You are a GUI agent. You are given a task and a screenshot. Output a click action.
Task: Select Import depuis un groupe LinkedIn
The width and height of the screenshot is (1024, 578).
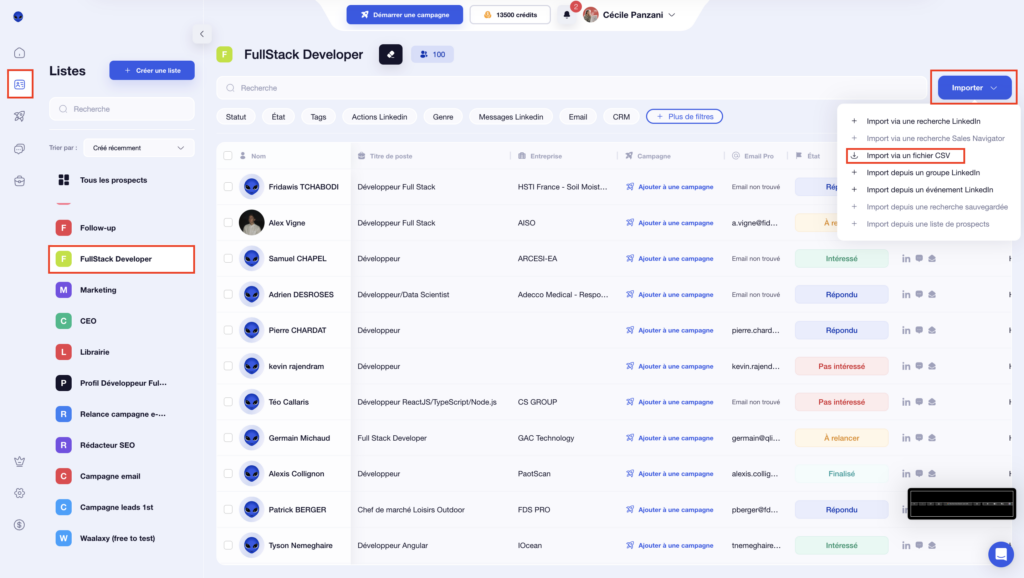click(x=922, y=172)
